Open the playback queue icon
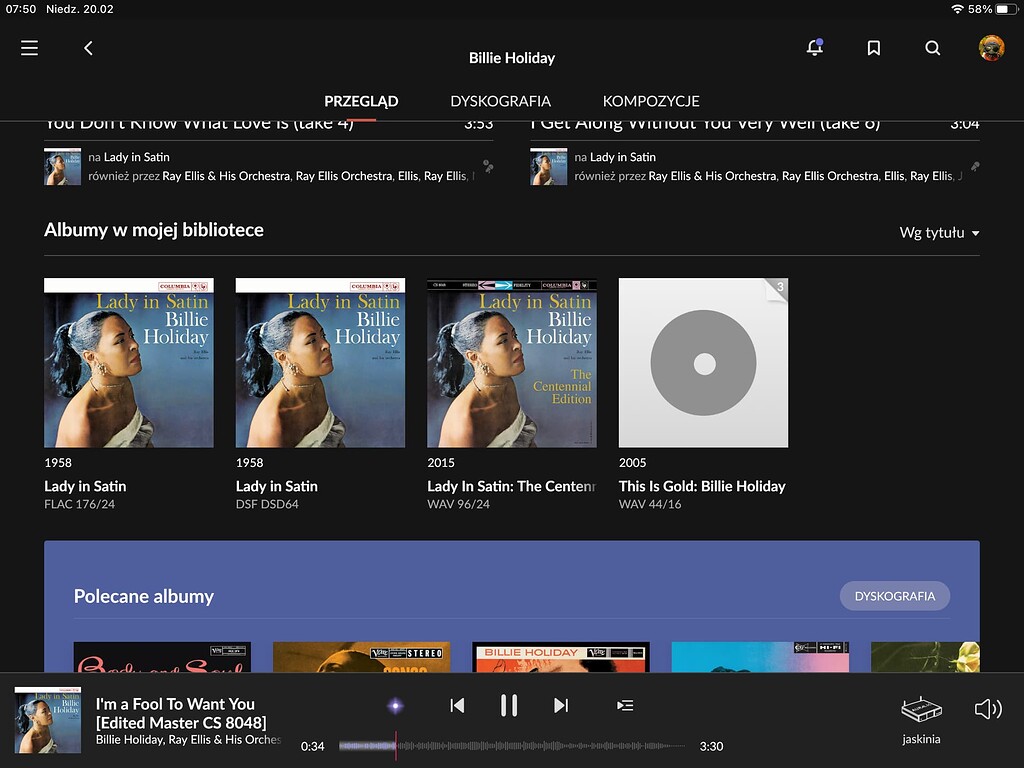The image size is (1024, 768). coord(625,706)
